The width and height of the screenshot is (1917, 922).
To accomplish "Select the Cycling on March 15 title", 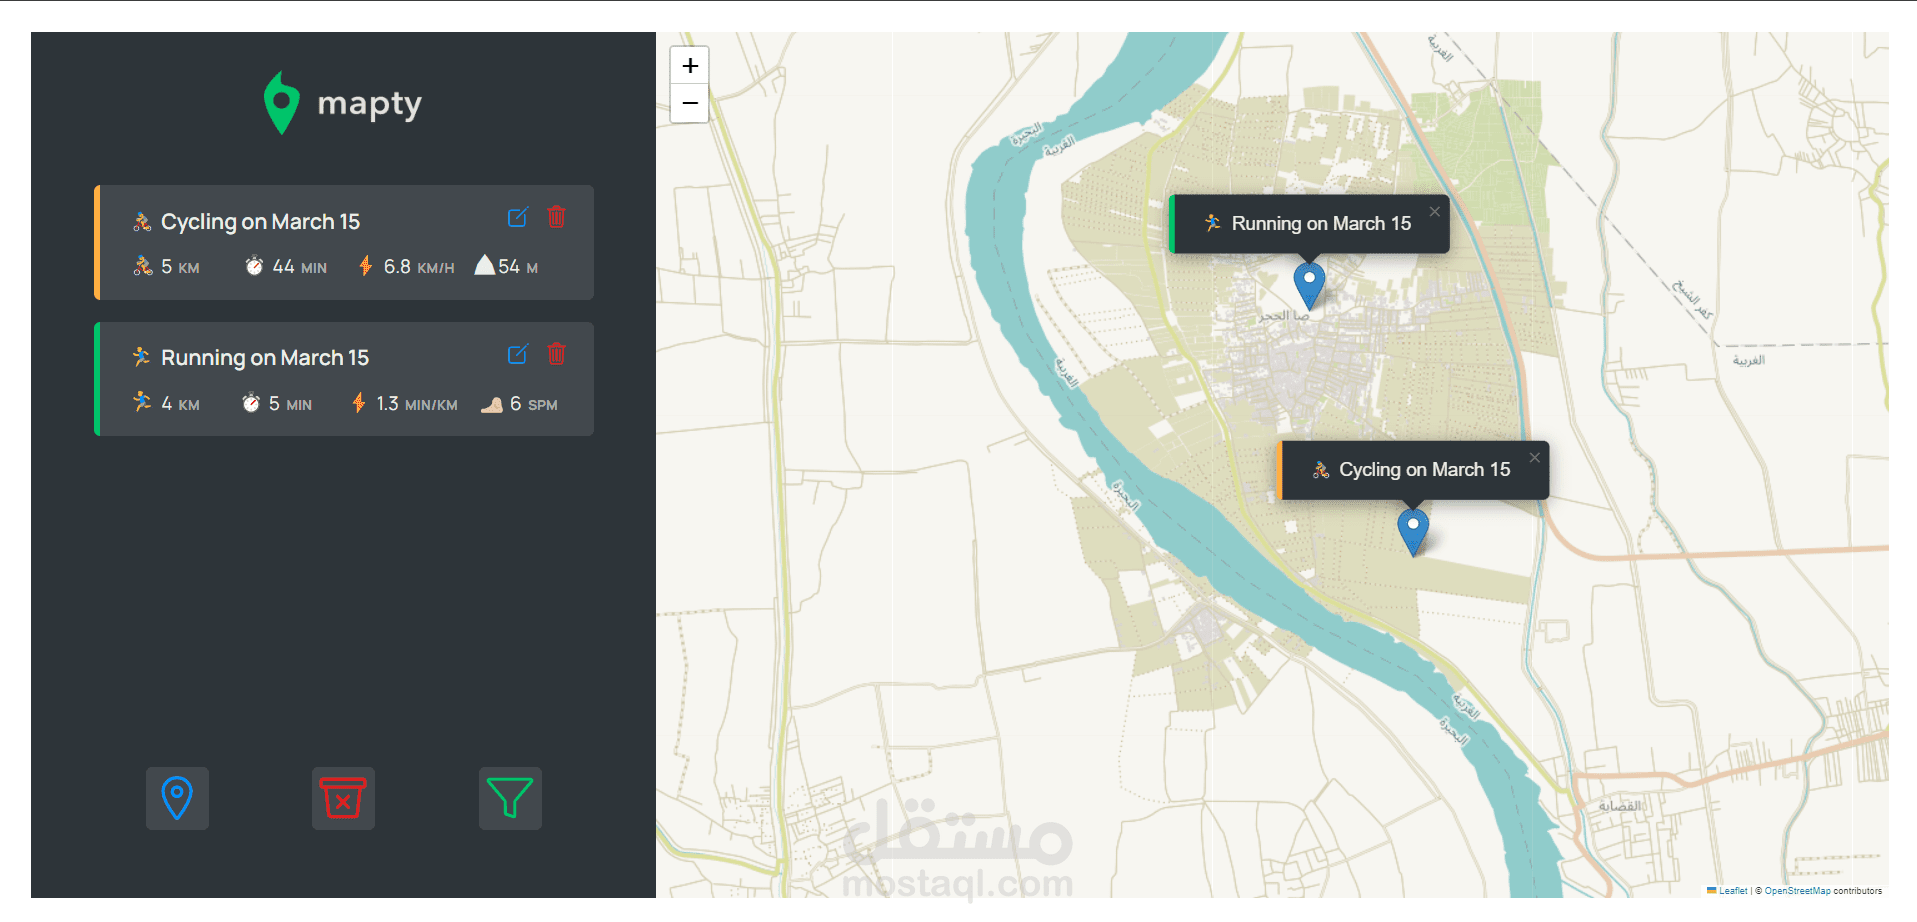I will tap(260, 222).
